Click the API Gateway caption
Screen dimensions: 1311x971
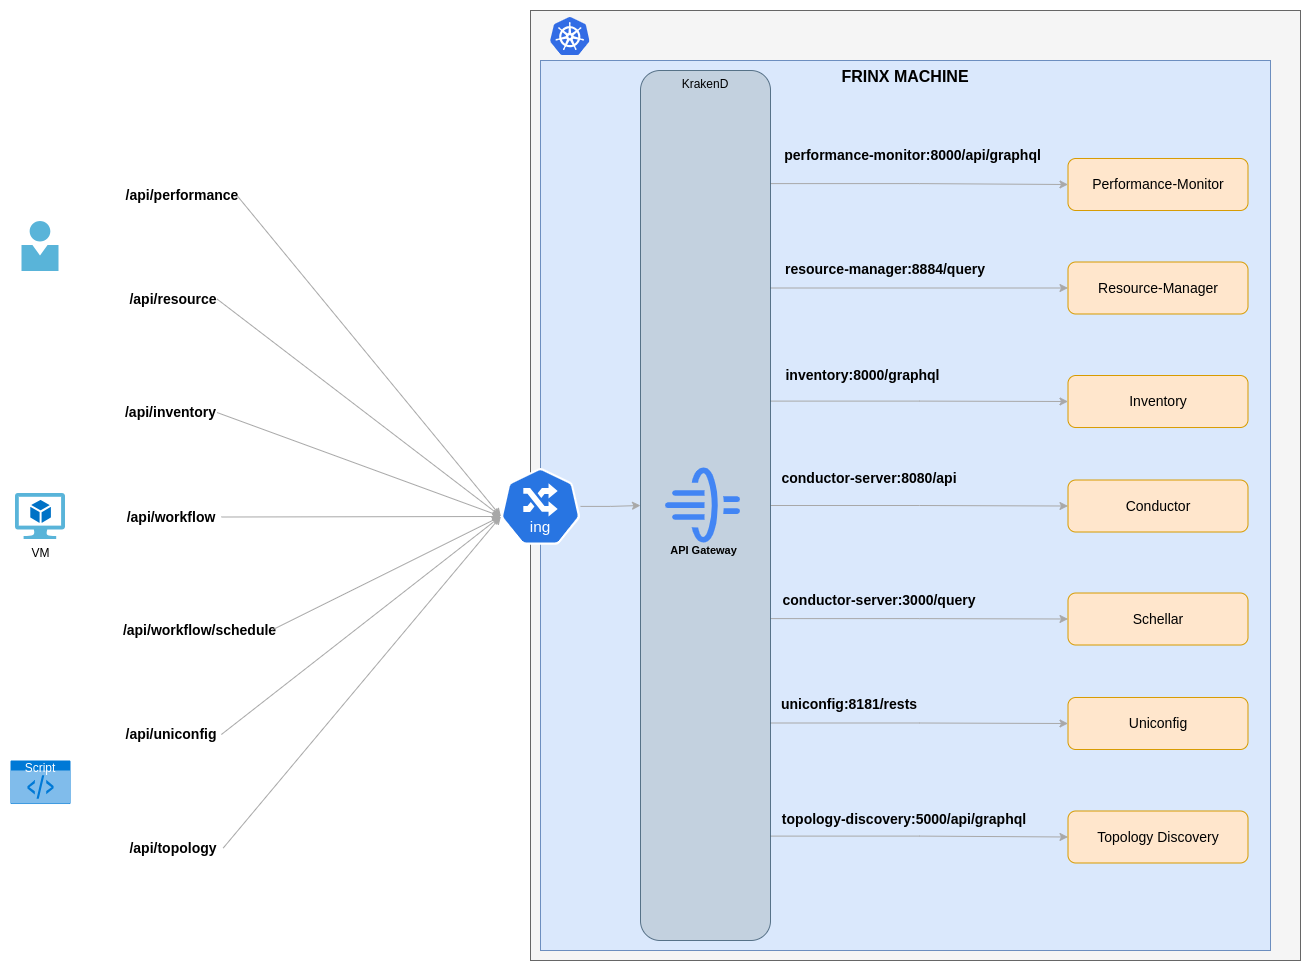click(703, 550)
